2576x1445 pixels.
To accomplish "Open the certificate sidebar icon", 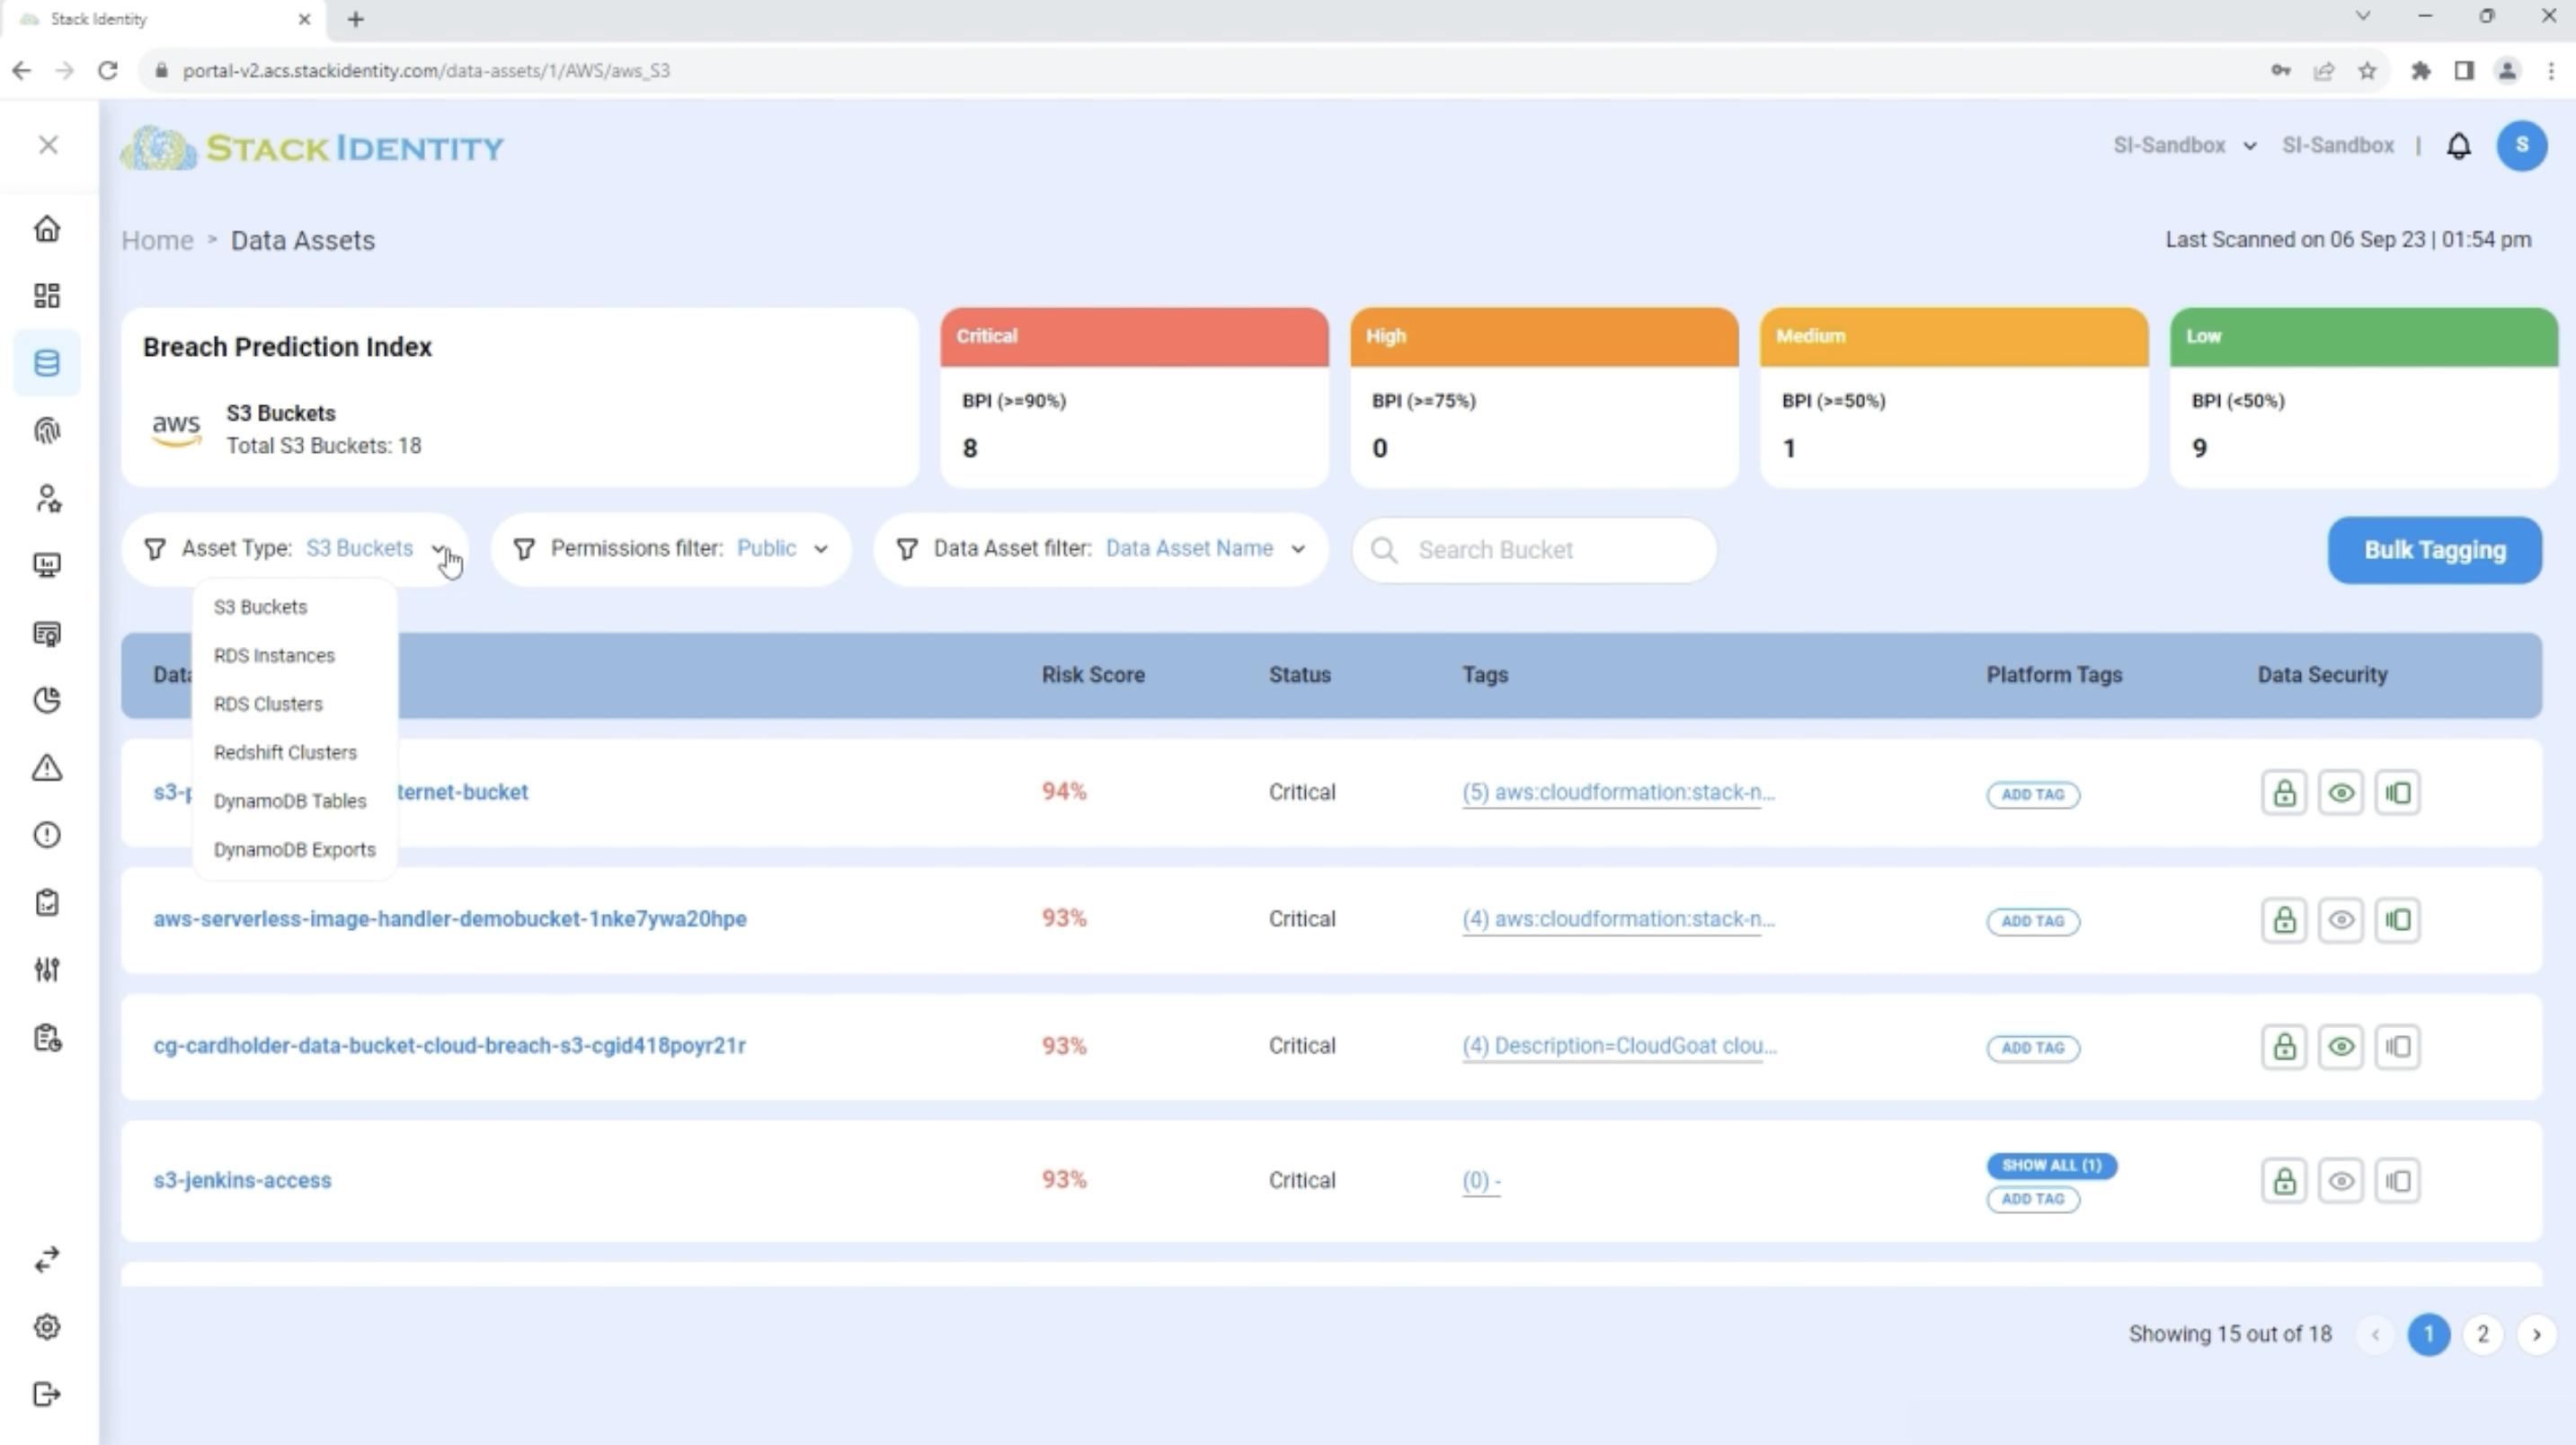I will (47, 634).
